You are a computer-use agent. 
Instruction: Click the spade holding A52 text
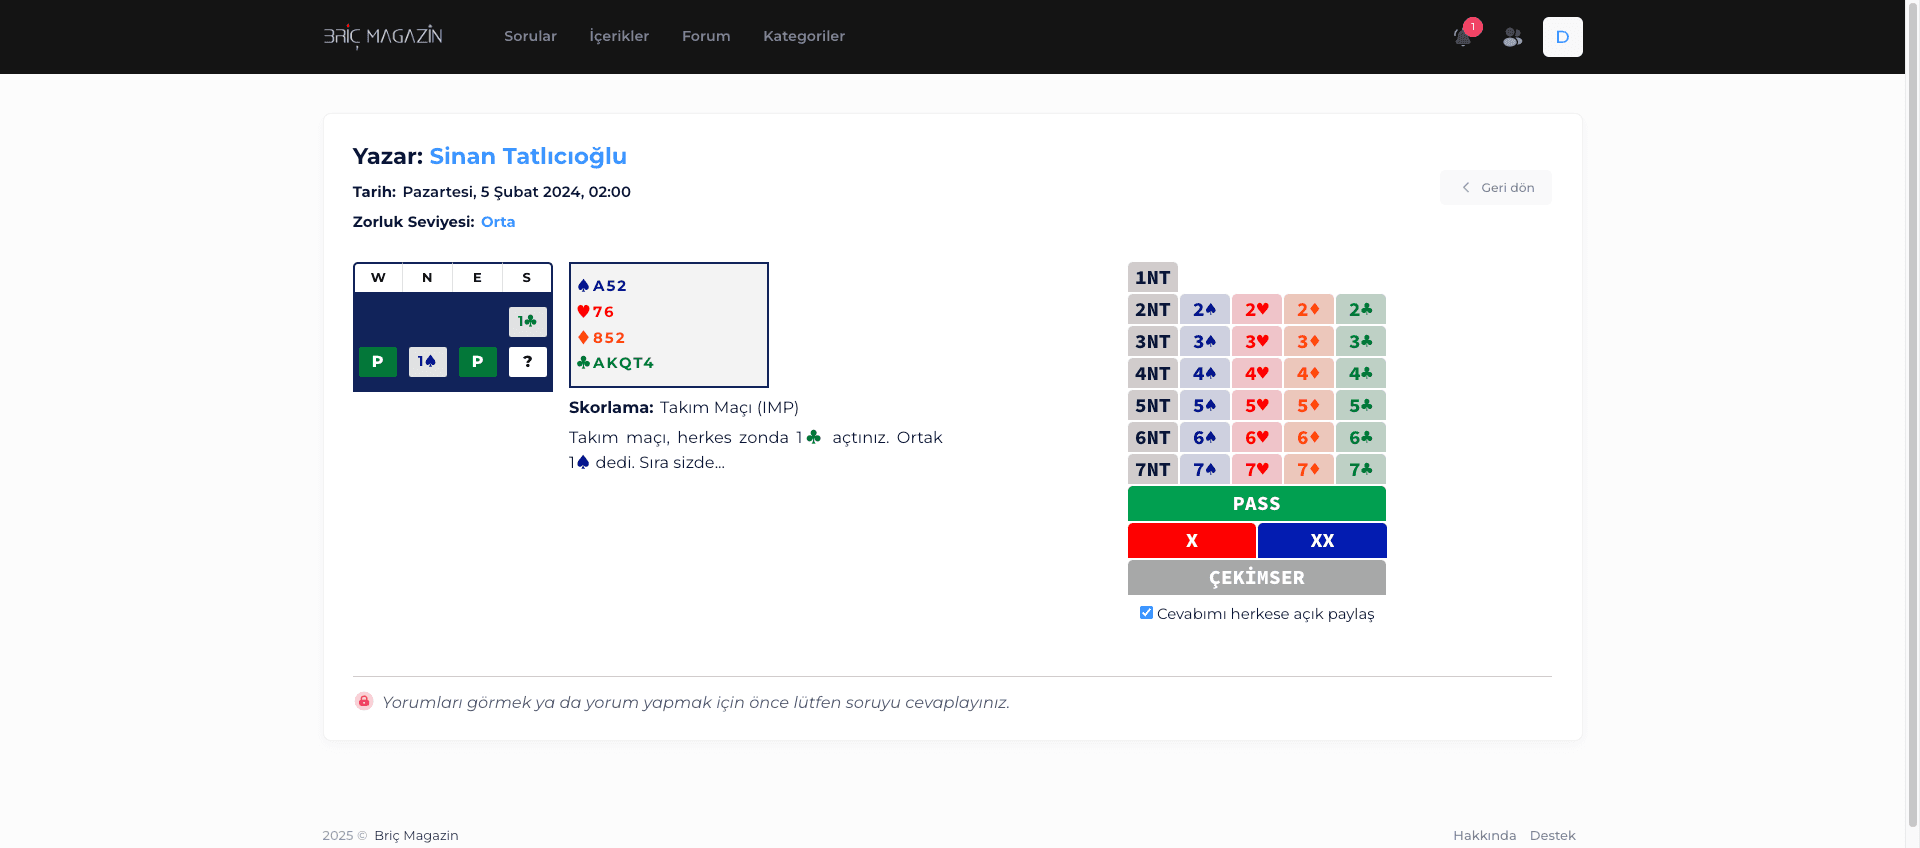coord(610,286)
